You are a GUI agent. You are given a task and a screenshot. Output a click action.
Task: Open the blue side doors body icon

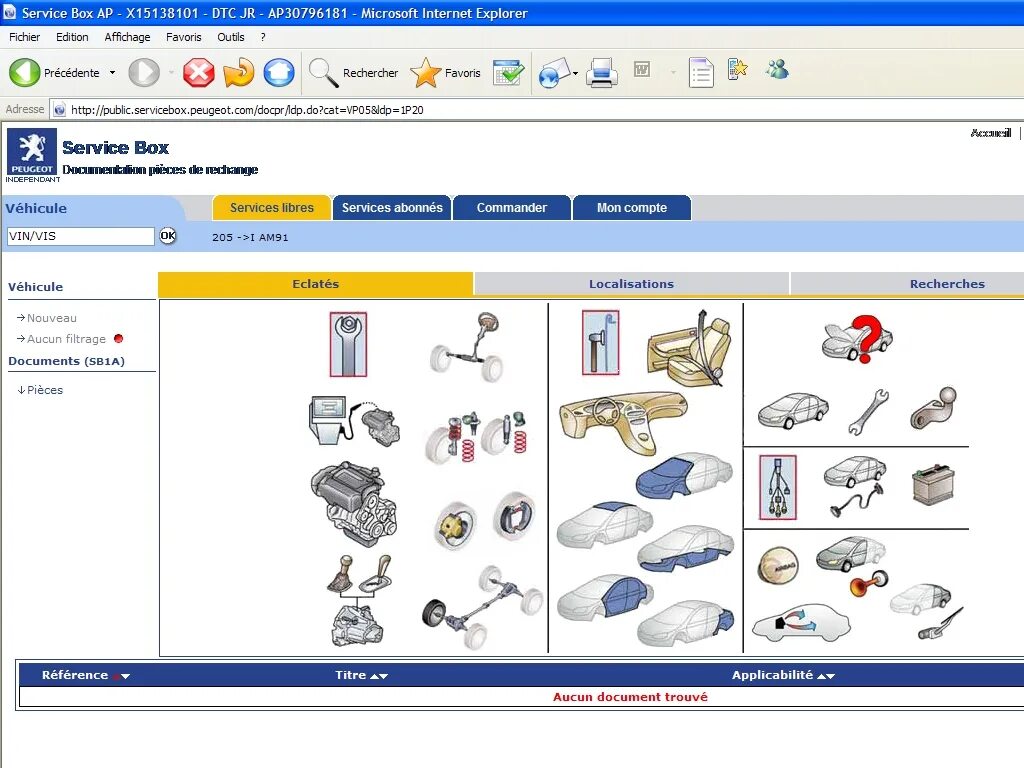(605, 596)
